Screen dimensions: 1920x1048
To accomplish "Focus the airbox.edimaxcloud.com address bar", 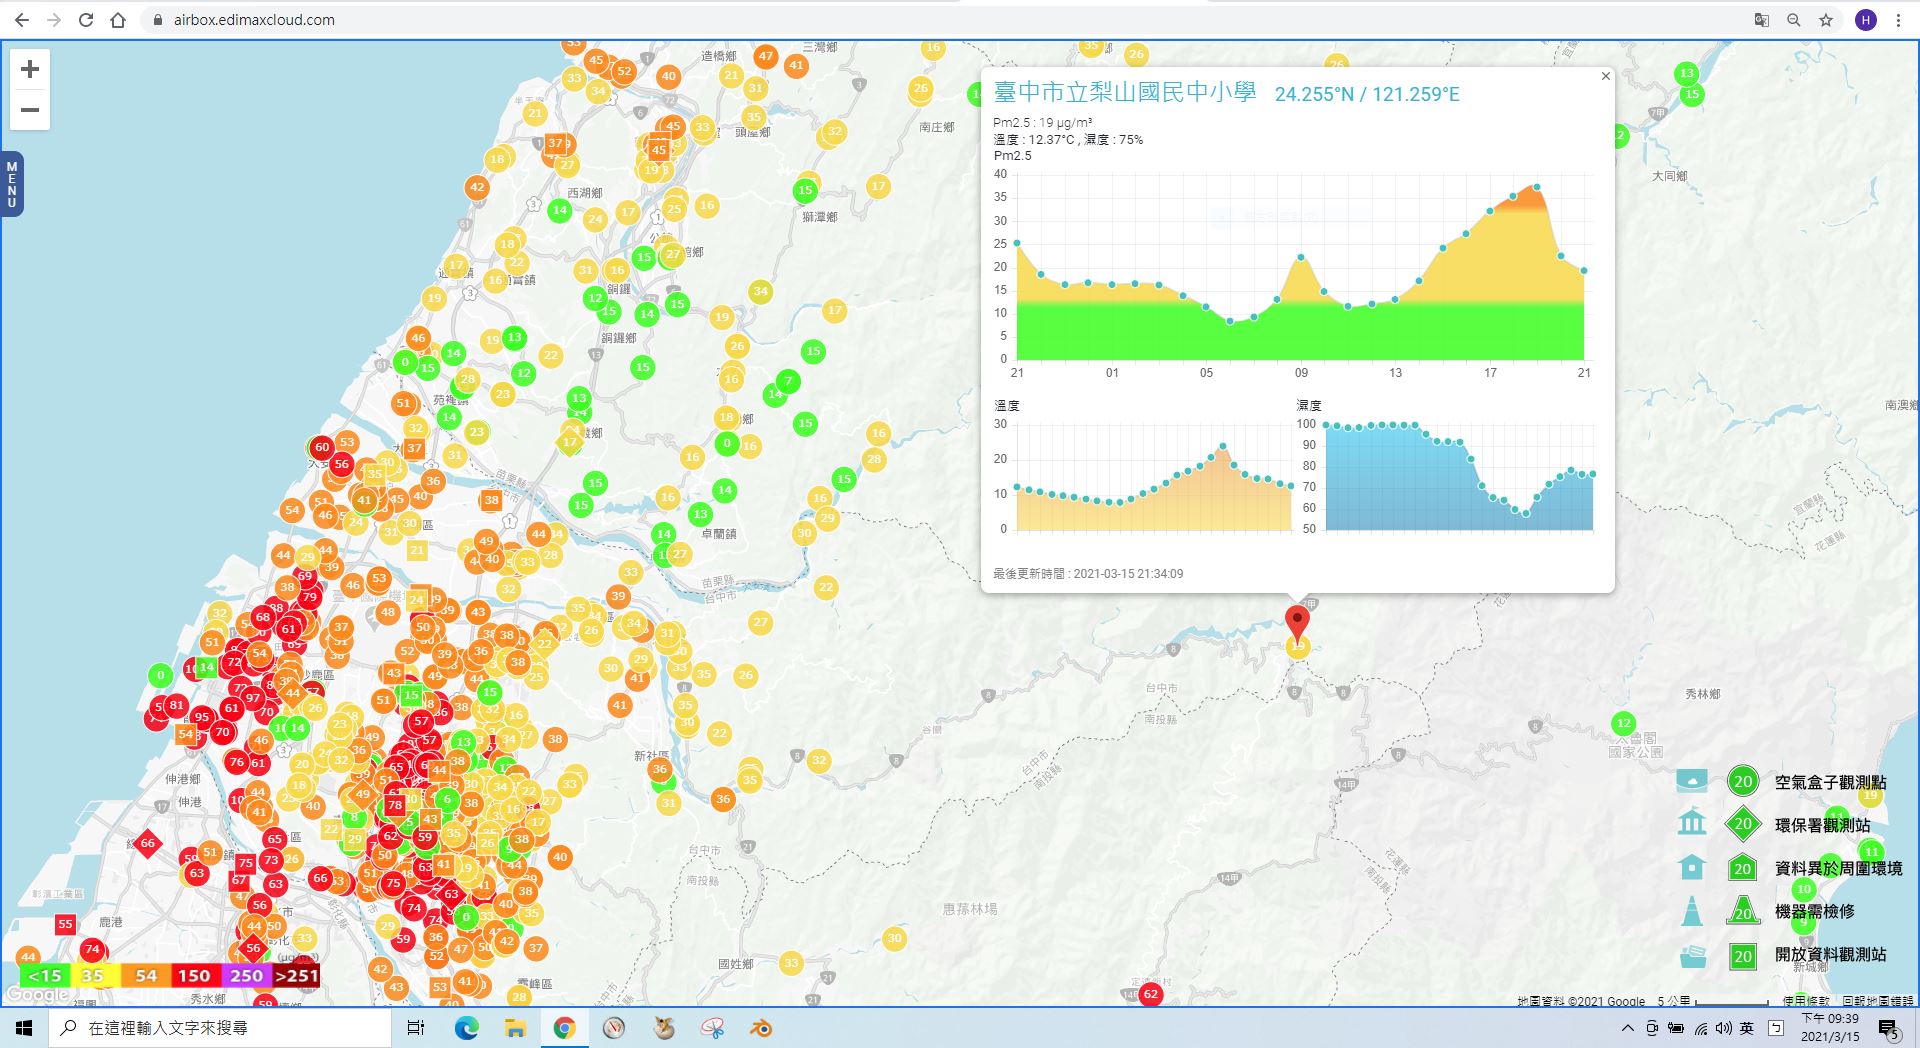I will 940,20.
